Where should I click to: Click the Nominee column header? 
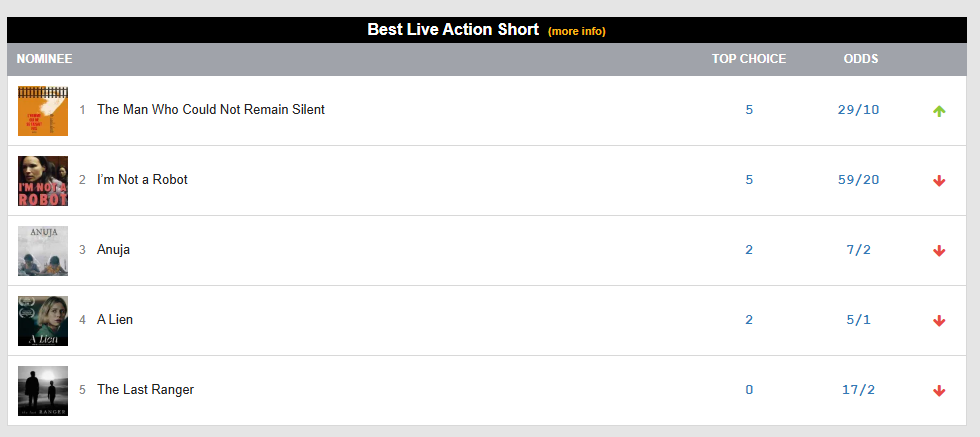coord(44,59)
